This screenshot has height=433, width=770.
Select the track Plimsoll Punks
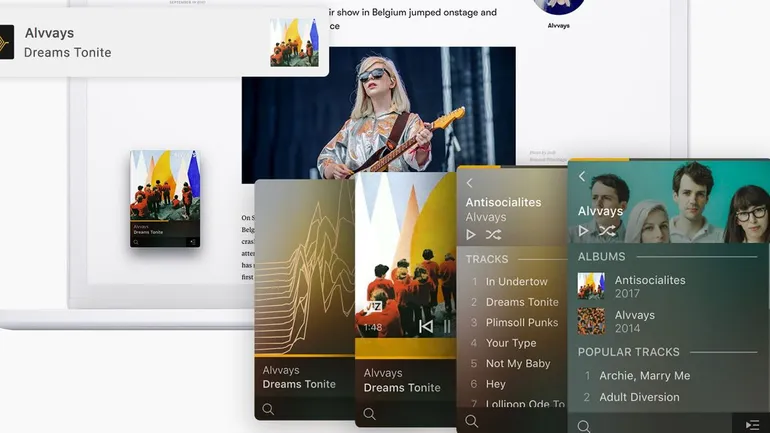[x=521, y=323]
